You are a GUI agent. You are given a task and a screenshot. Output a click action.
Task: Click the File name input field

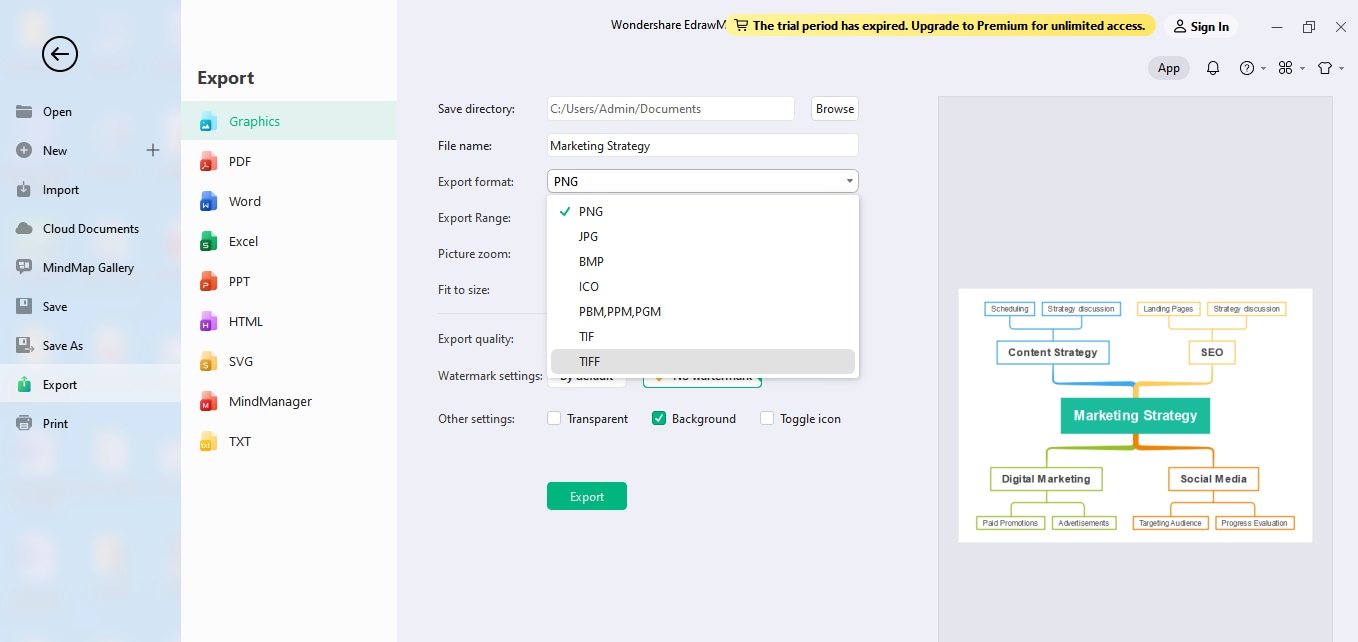tap(702, 146)
